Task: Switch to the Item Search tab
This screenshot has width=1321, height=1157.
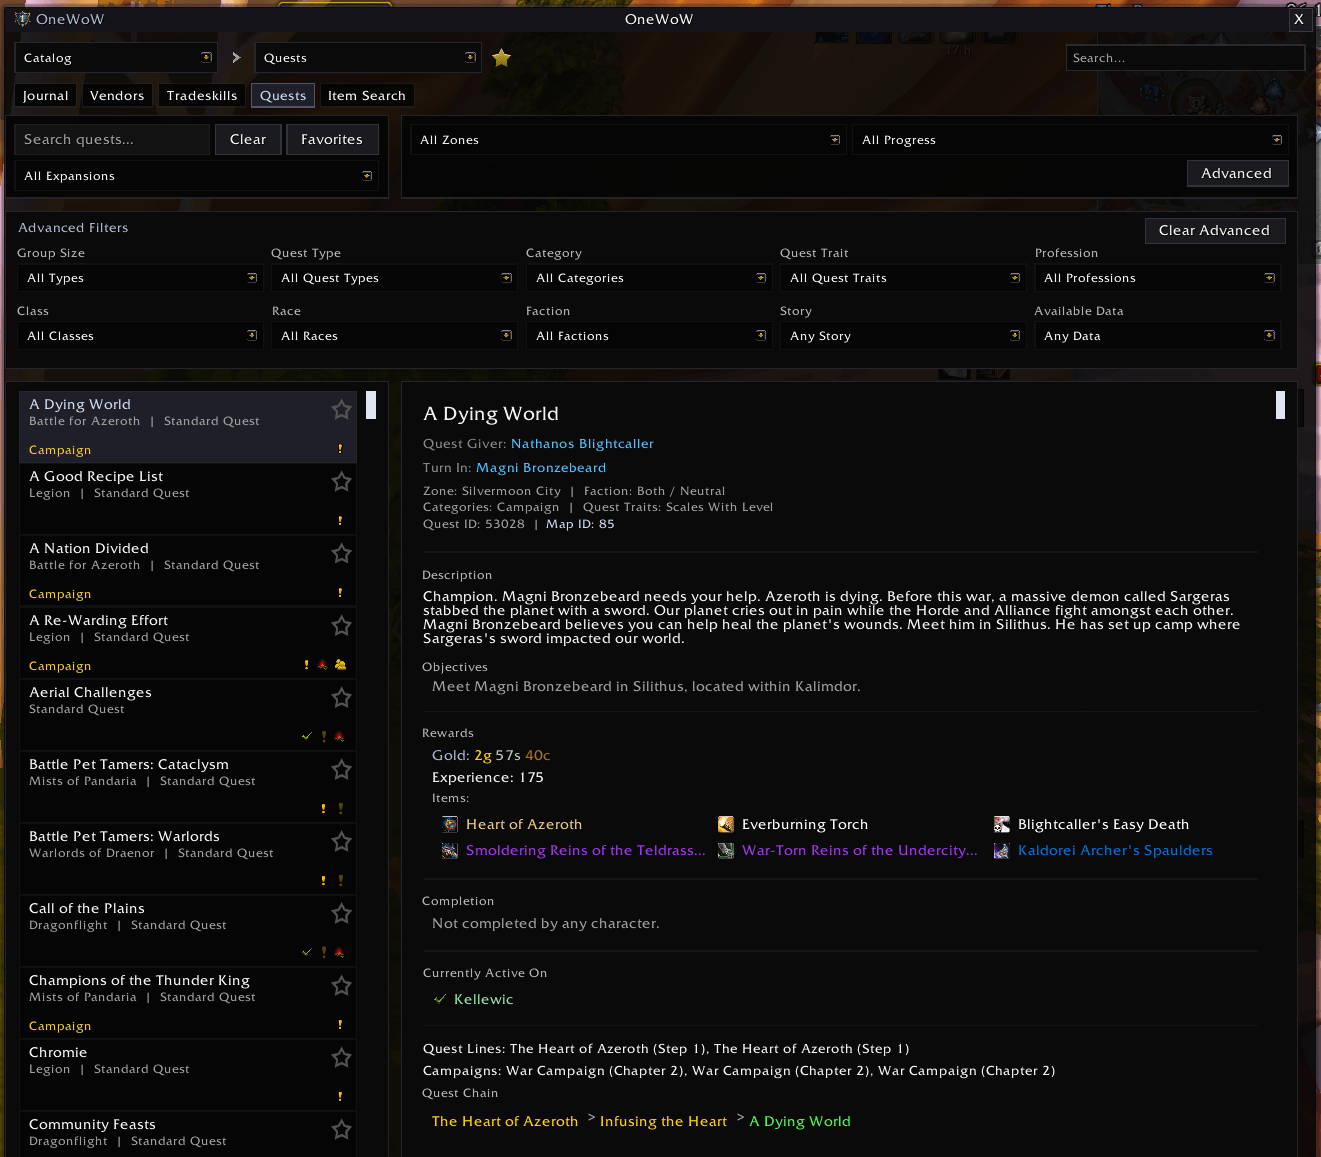Action: (367, 96)
